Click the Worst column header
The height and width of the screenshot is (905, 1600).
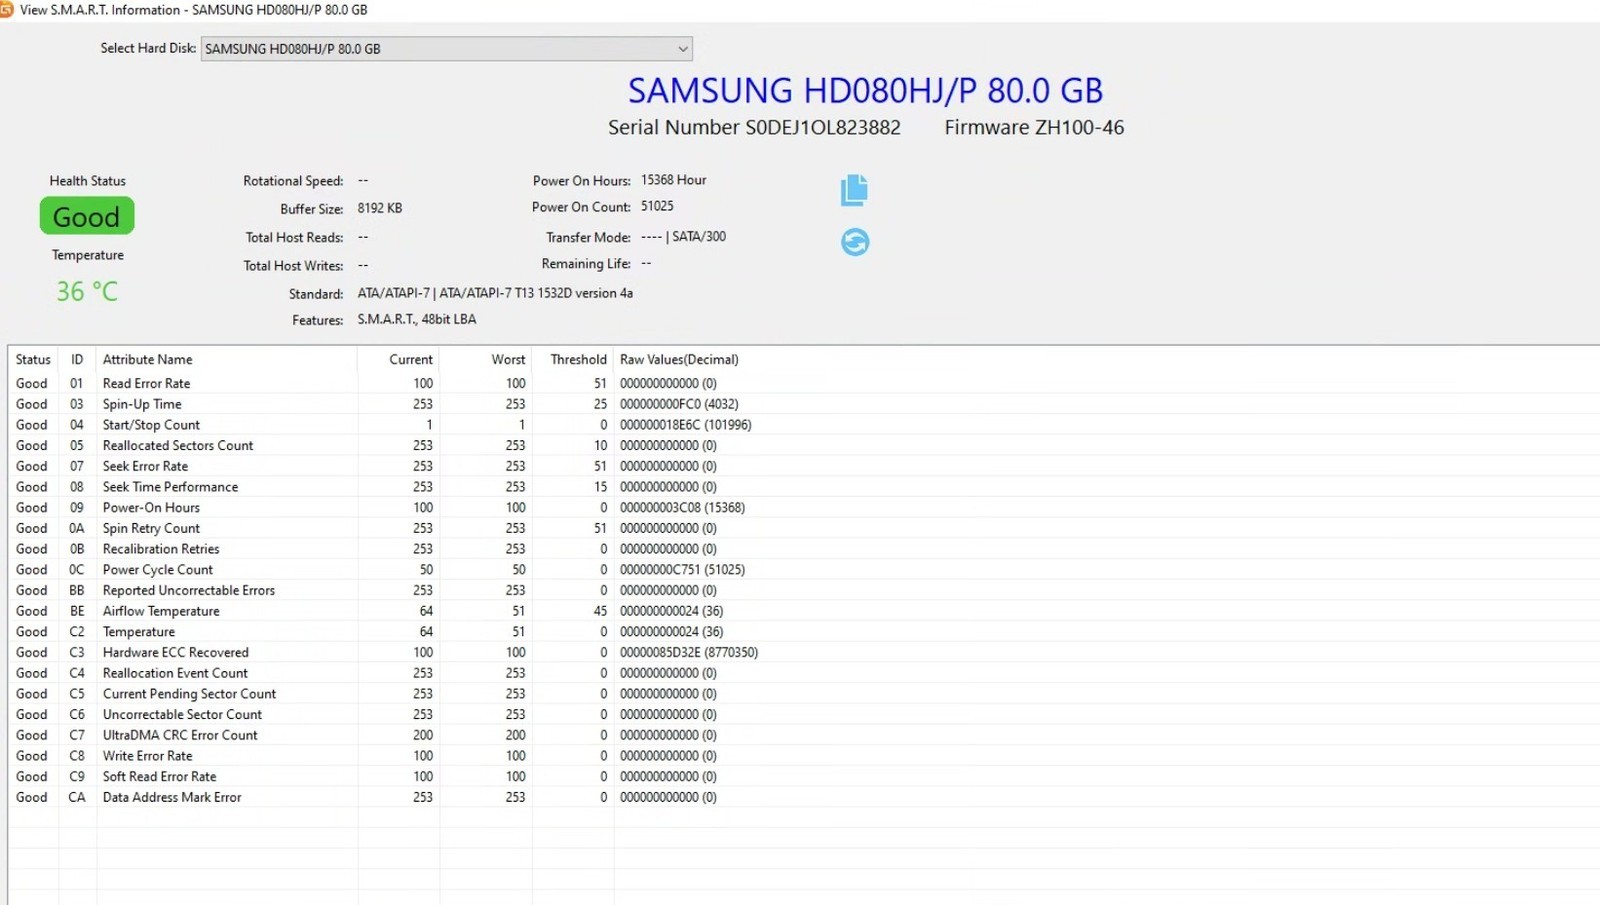pos(486,359)
